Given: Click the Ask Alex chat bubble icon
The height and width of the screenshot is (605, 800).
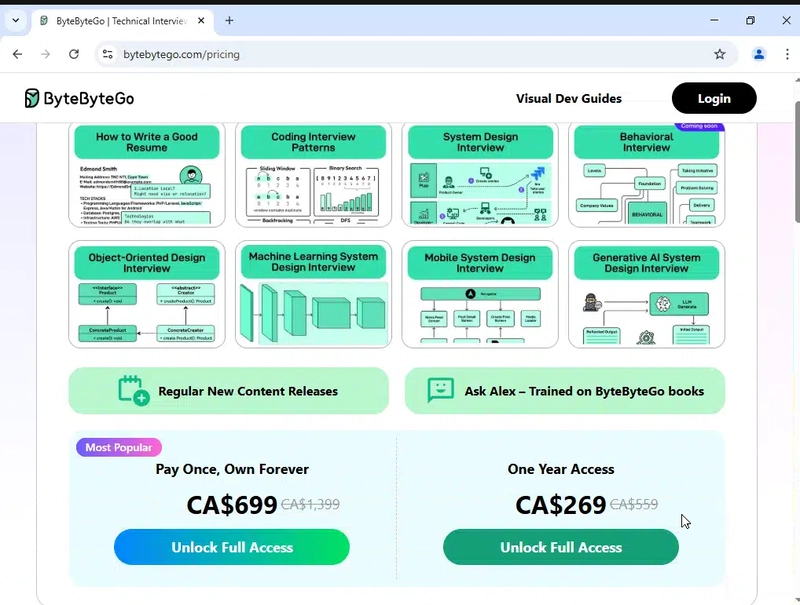Looking at the screenshot, I should [440, 390].
